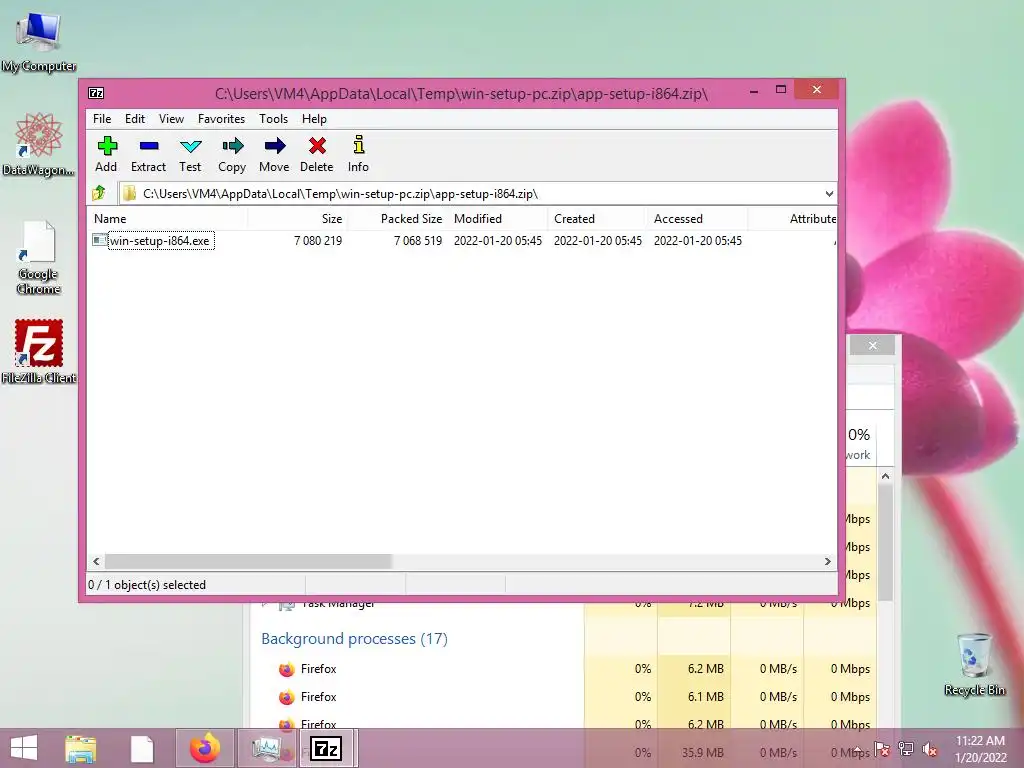Open the Edit menu

click(135, 119)
